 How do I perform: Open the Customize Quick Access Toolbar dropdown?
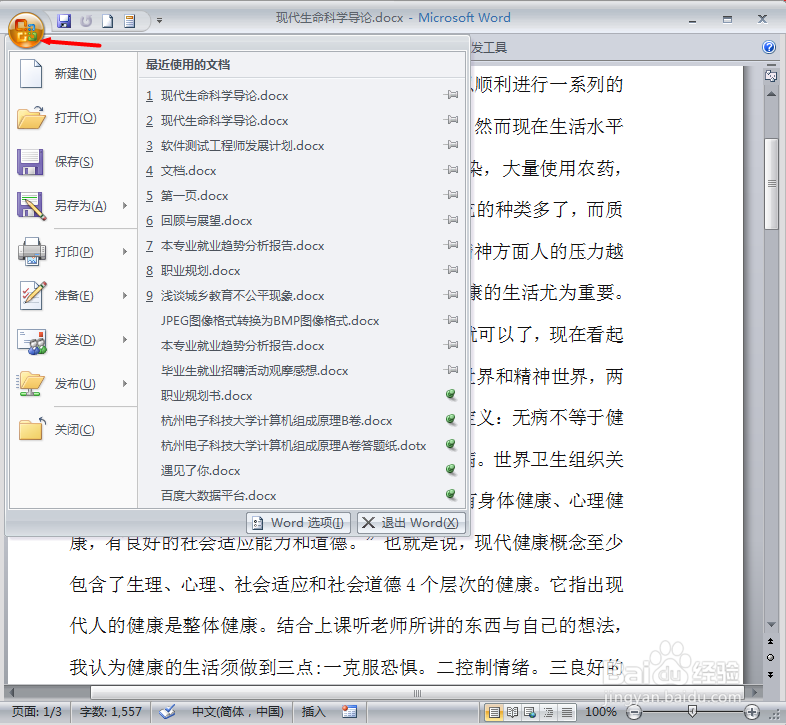coord(159,21)
